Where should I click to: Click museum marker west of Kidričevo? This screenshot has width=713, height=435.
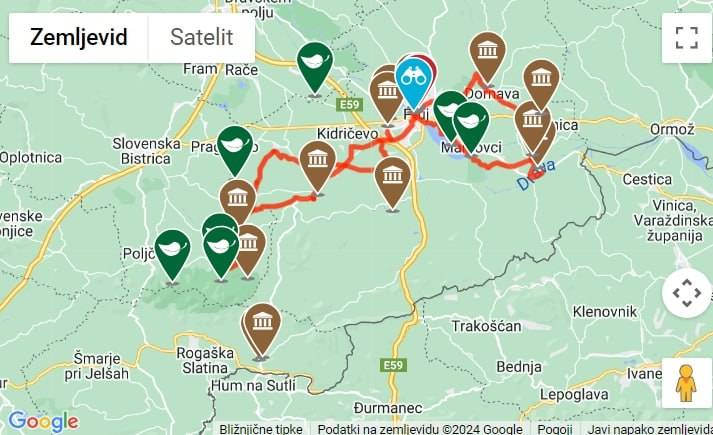(317, 167)
